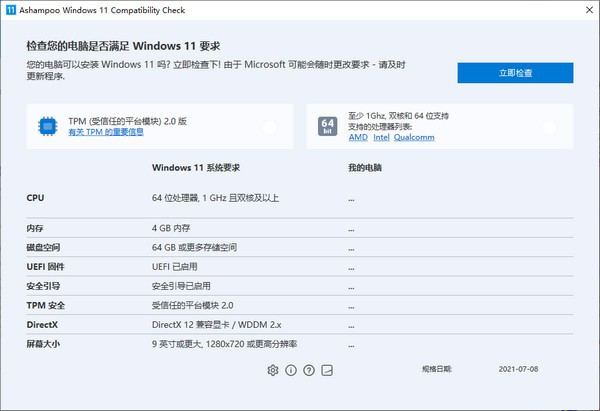The height and width of the screenshot is (411, 600).
Task: Click the 我的电脑 column header
Action: point(365,168)
